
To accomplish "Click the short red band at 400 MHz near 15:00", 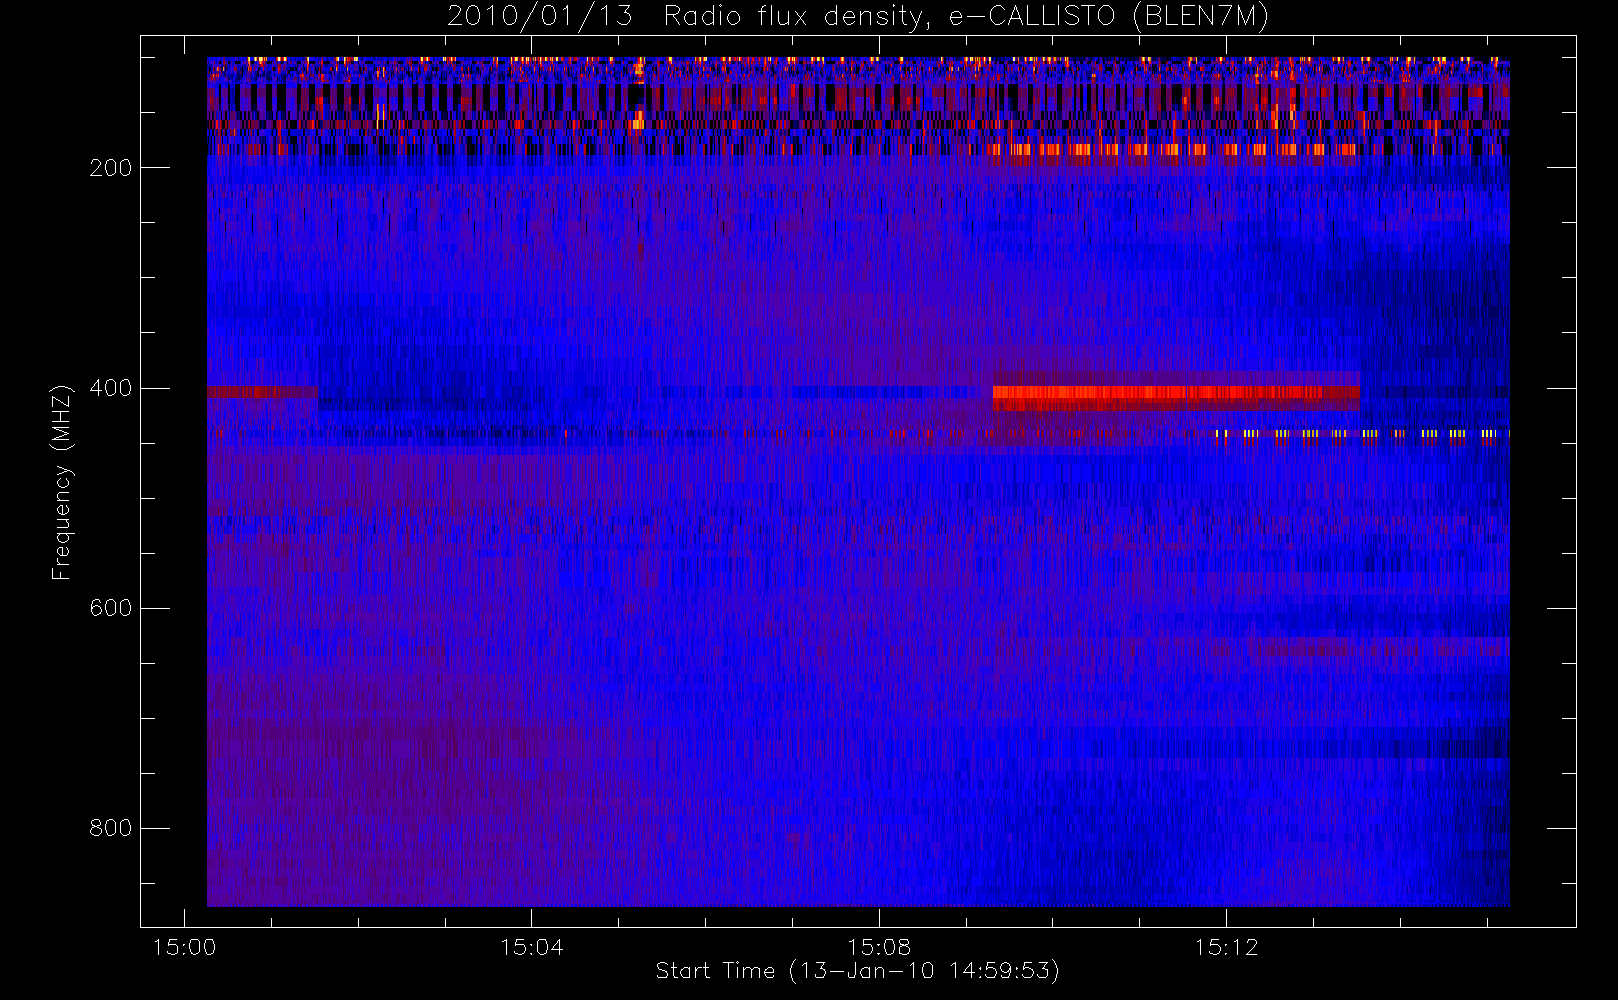I will (262, 392).
